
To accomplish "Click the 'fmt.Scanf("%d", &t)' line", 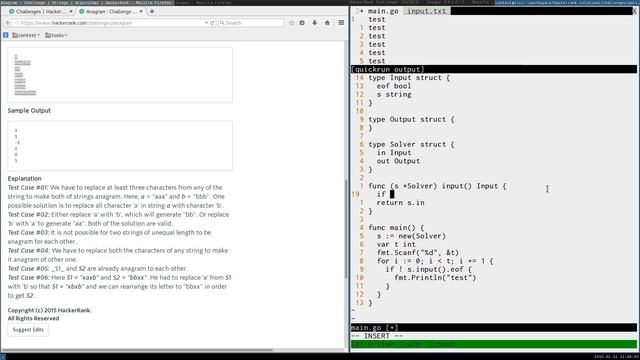I will (418, 253).
